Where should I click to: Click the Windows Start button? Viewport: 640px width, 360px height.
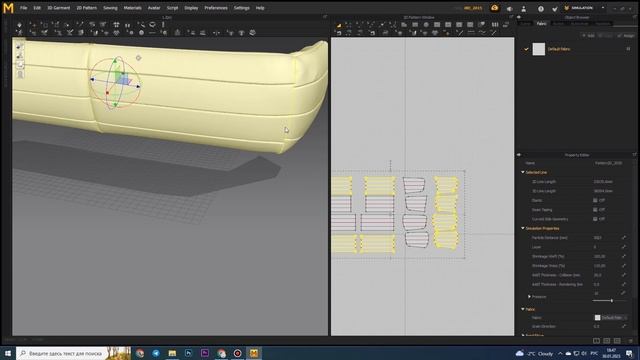click(8, 353)
